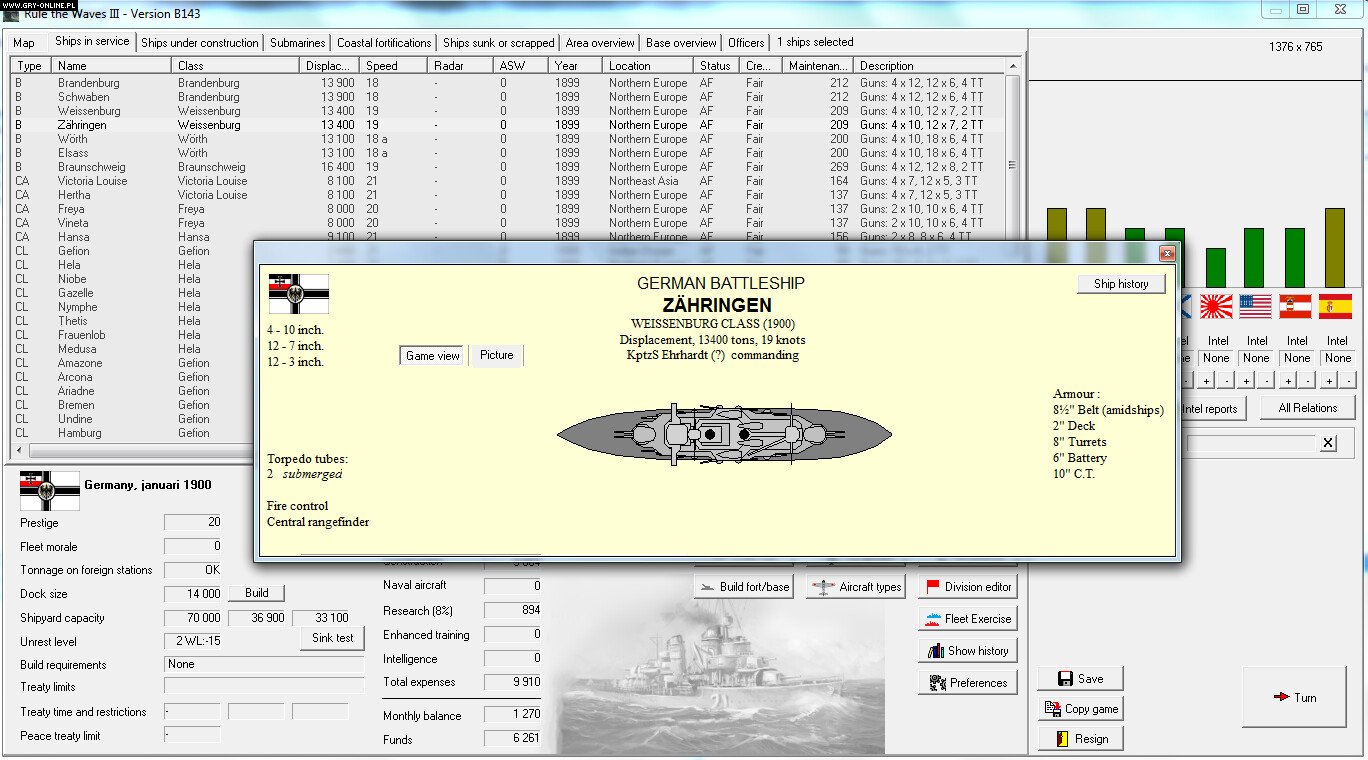
Task: Open the Build fort/base tool
Action: (744, 586)
